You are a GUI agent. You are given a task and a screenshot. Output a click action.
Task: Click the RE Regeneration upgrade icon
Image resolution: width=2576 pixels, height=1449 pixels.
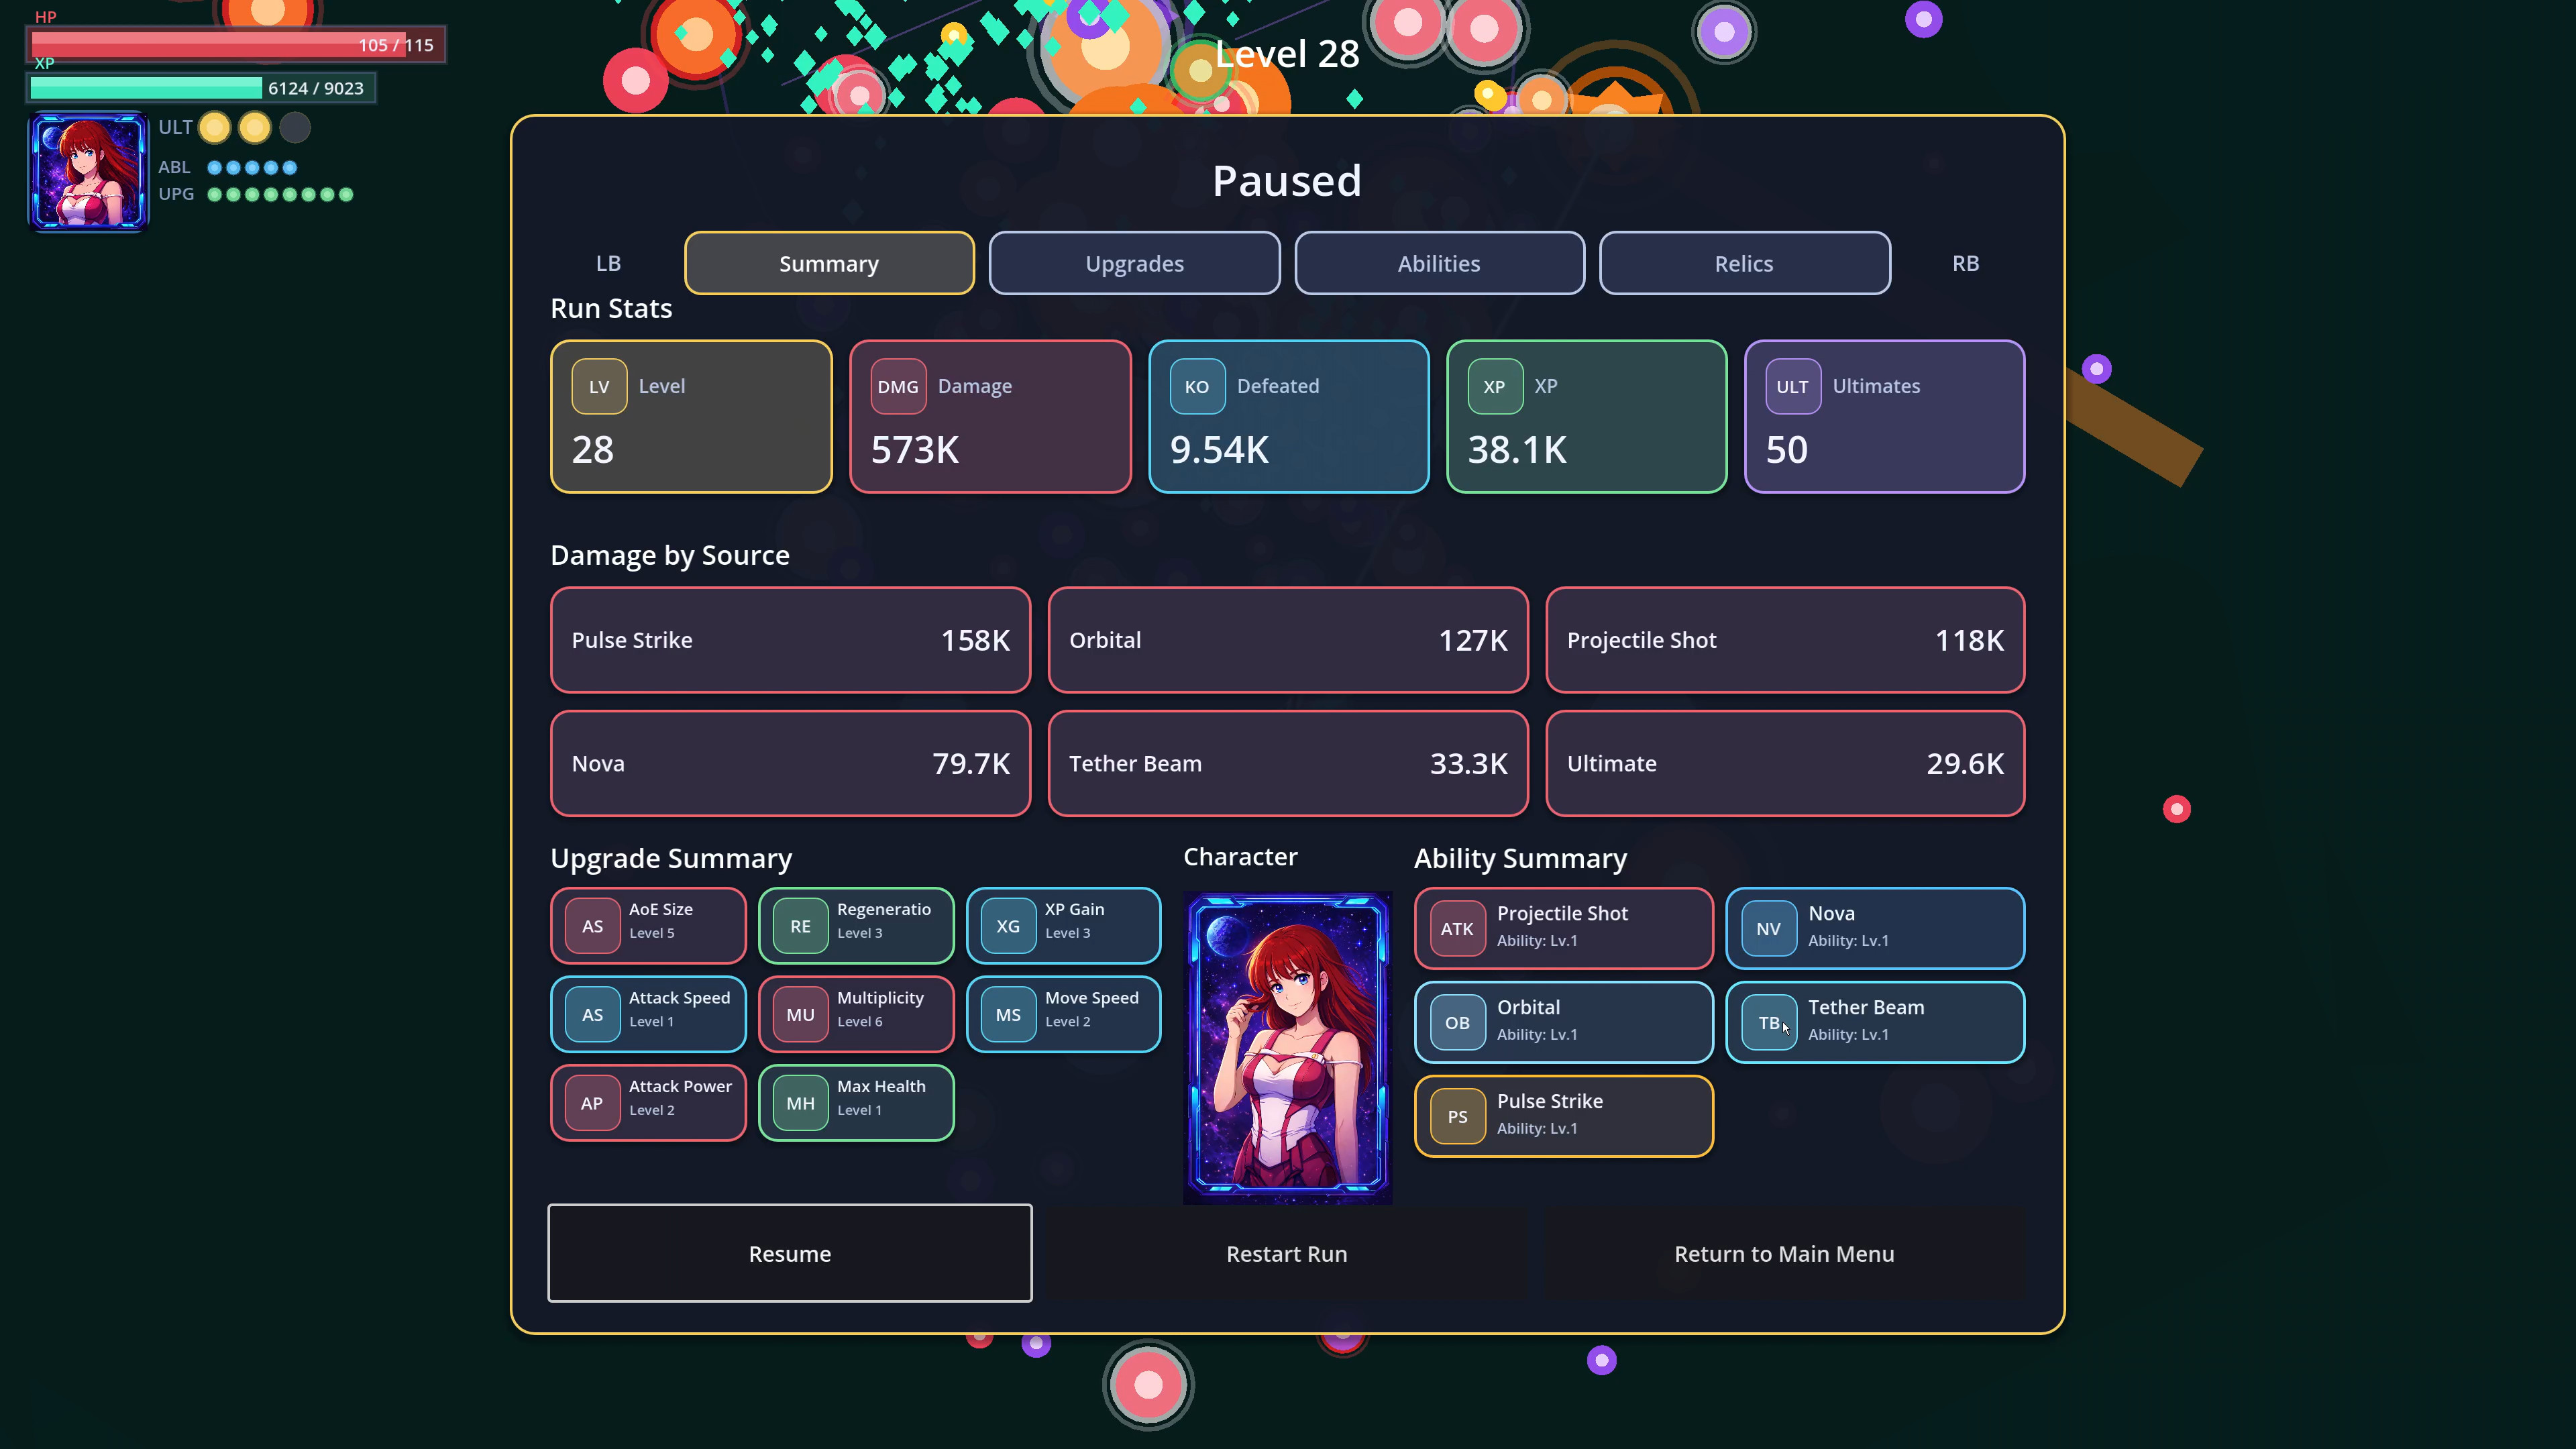pos(800,926)
